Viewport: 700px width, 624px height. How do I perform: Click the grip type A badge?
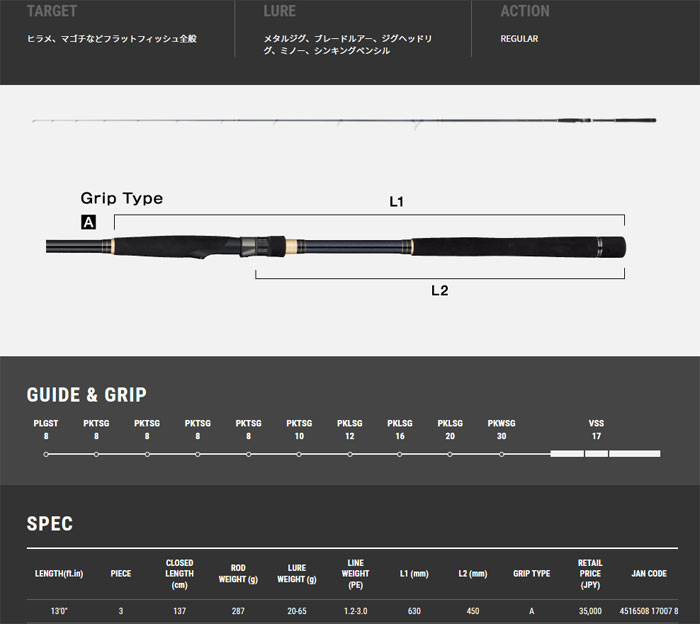[x=88, y=222]
